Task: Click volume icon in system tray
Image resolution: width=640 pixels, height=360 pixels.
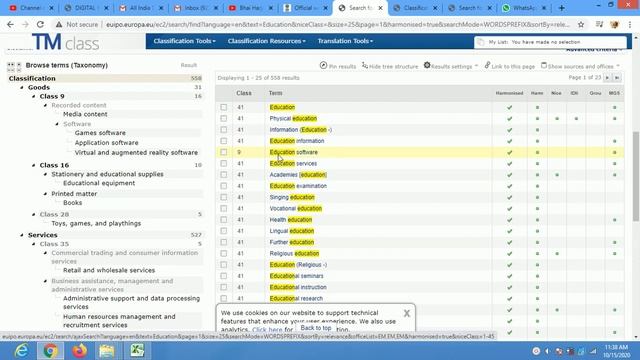Action: click(547, 351)
